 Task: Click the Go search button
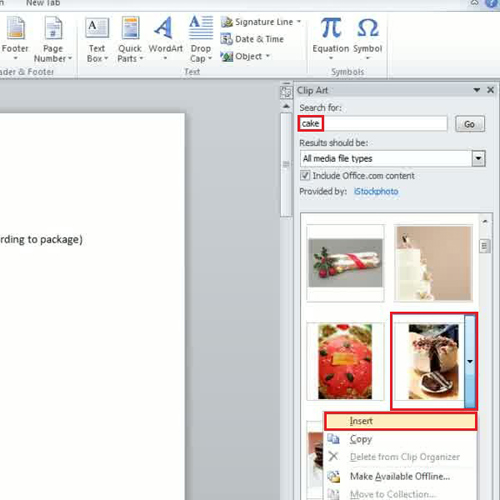click(x=470, y=124)
